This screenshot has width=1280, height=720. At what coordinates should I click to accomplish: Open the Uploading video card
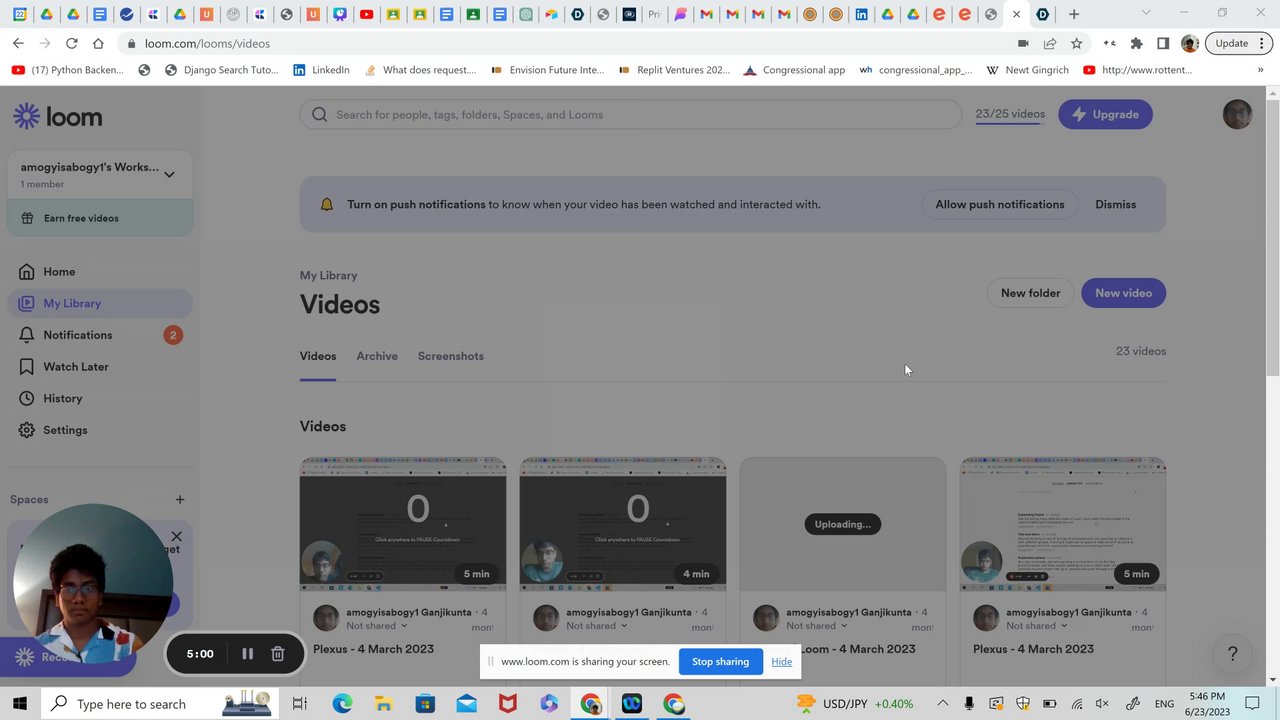pos(843,524)
